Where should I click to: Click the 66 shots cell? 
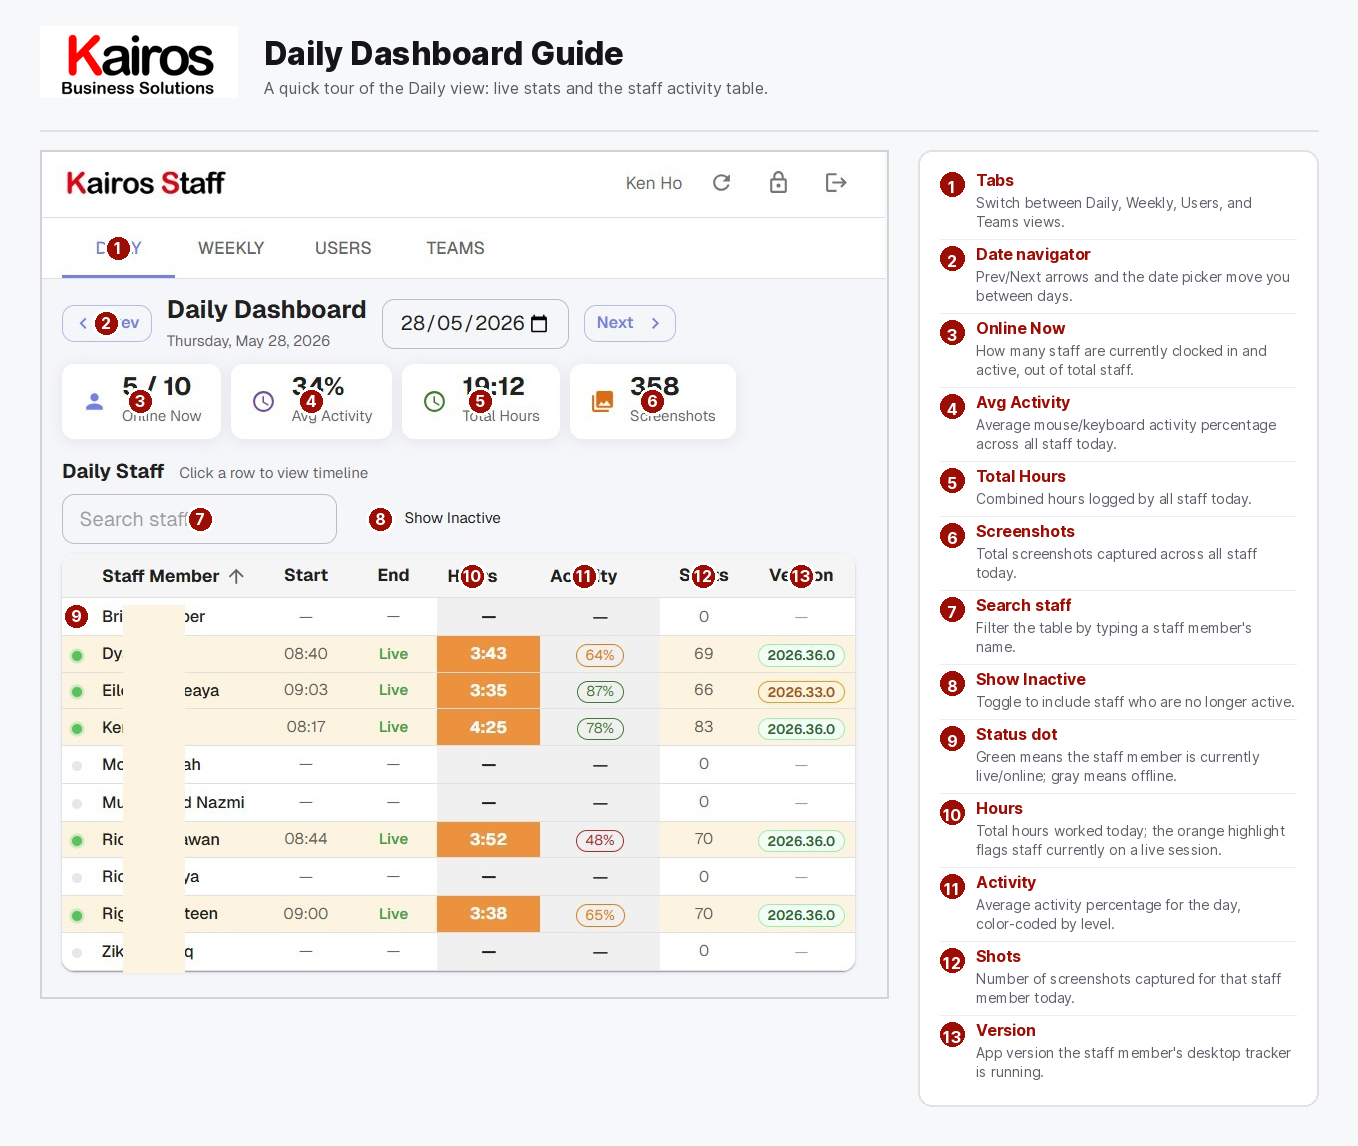(x=704, y=690)
